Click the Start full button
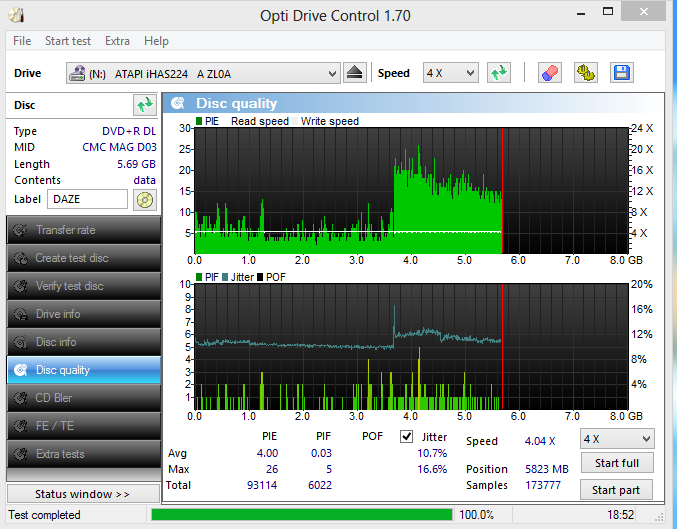 [617, 463]
